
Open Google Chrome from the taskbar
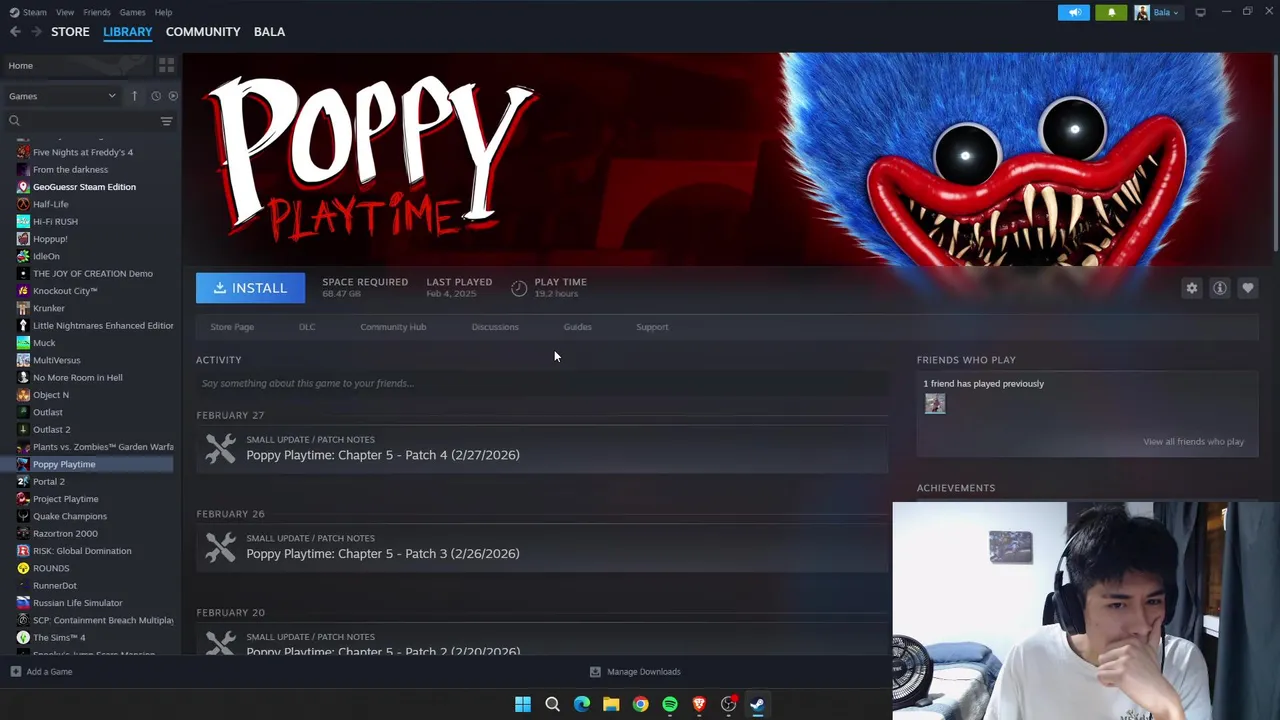[641, 704]
